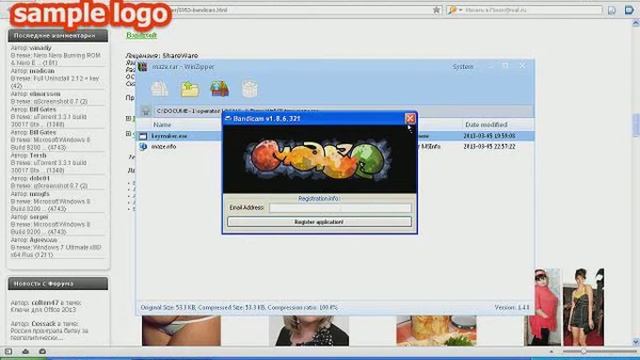The height and width of the screenshot is (360, 640).
Task: Click the maze graffiti logo in Bandicam dialog
Action: (x=319, y=160)
